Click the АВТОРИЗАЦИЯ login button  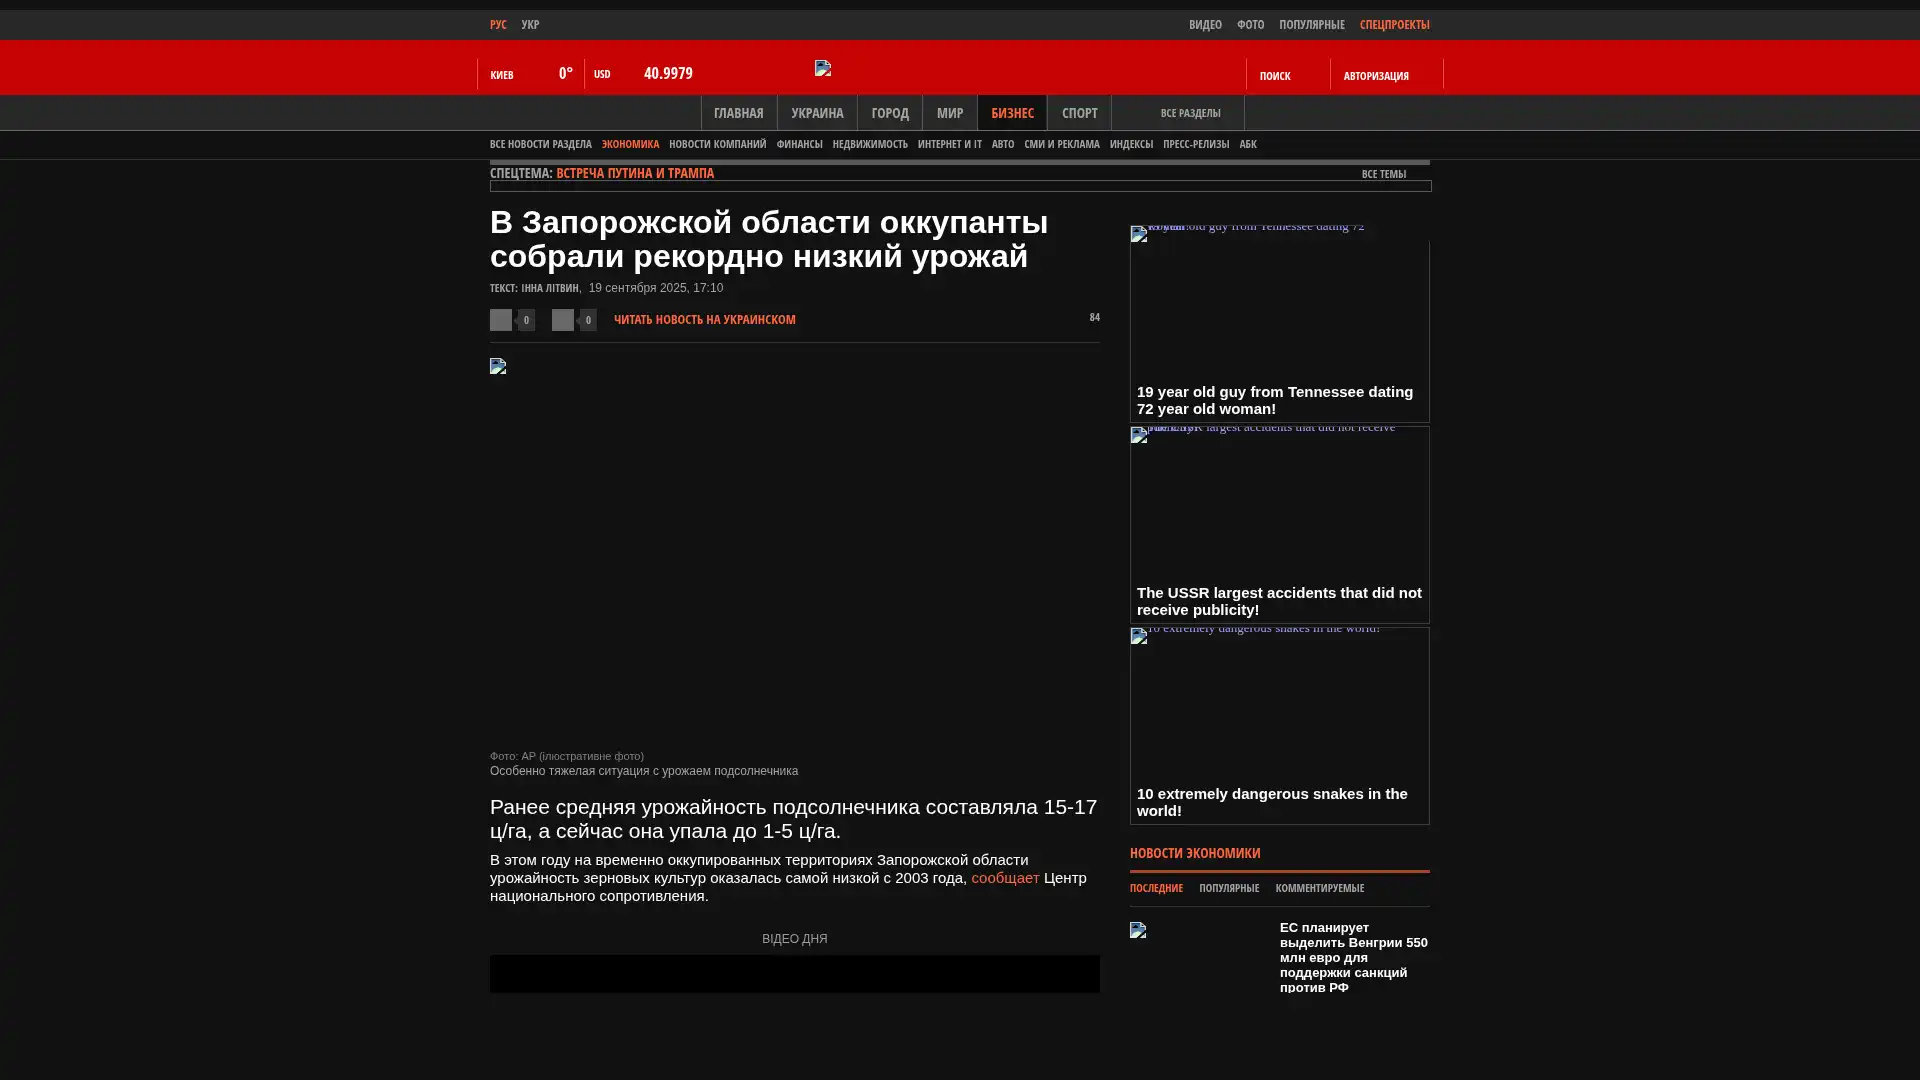point(1376,76)
